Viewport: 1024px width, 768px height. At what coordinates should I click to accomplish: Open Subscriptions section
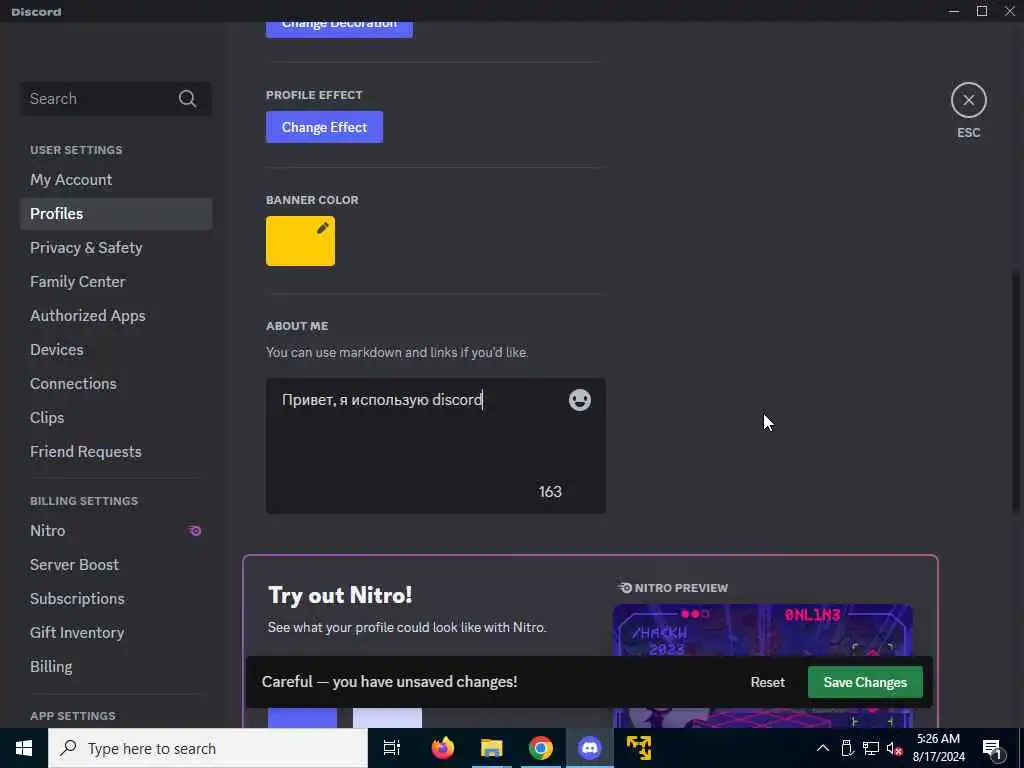(116, 598)
